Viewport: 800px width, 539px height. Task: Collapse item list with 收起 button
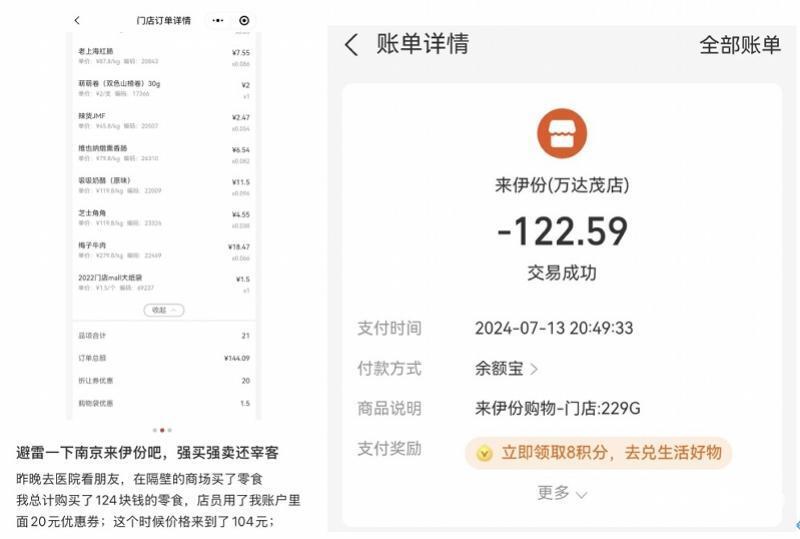click(x=164, y=310)
